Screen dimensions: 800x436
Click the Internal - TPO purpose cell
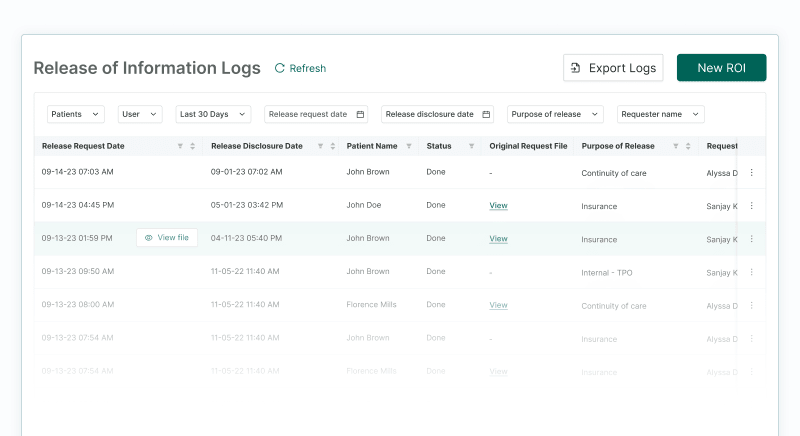pyautogui.click(x=607, y=273)
